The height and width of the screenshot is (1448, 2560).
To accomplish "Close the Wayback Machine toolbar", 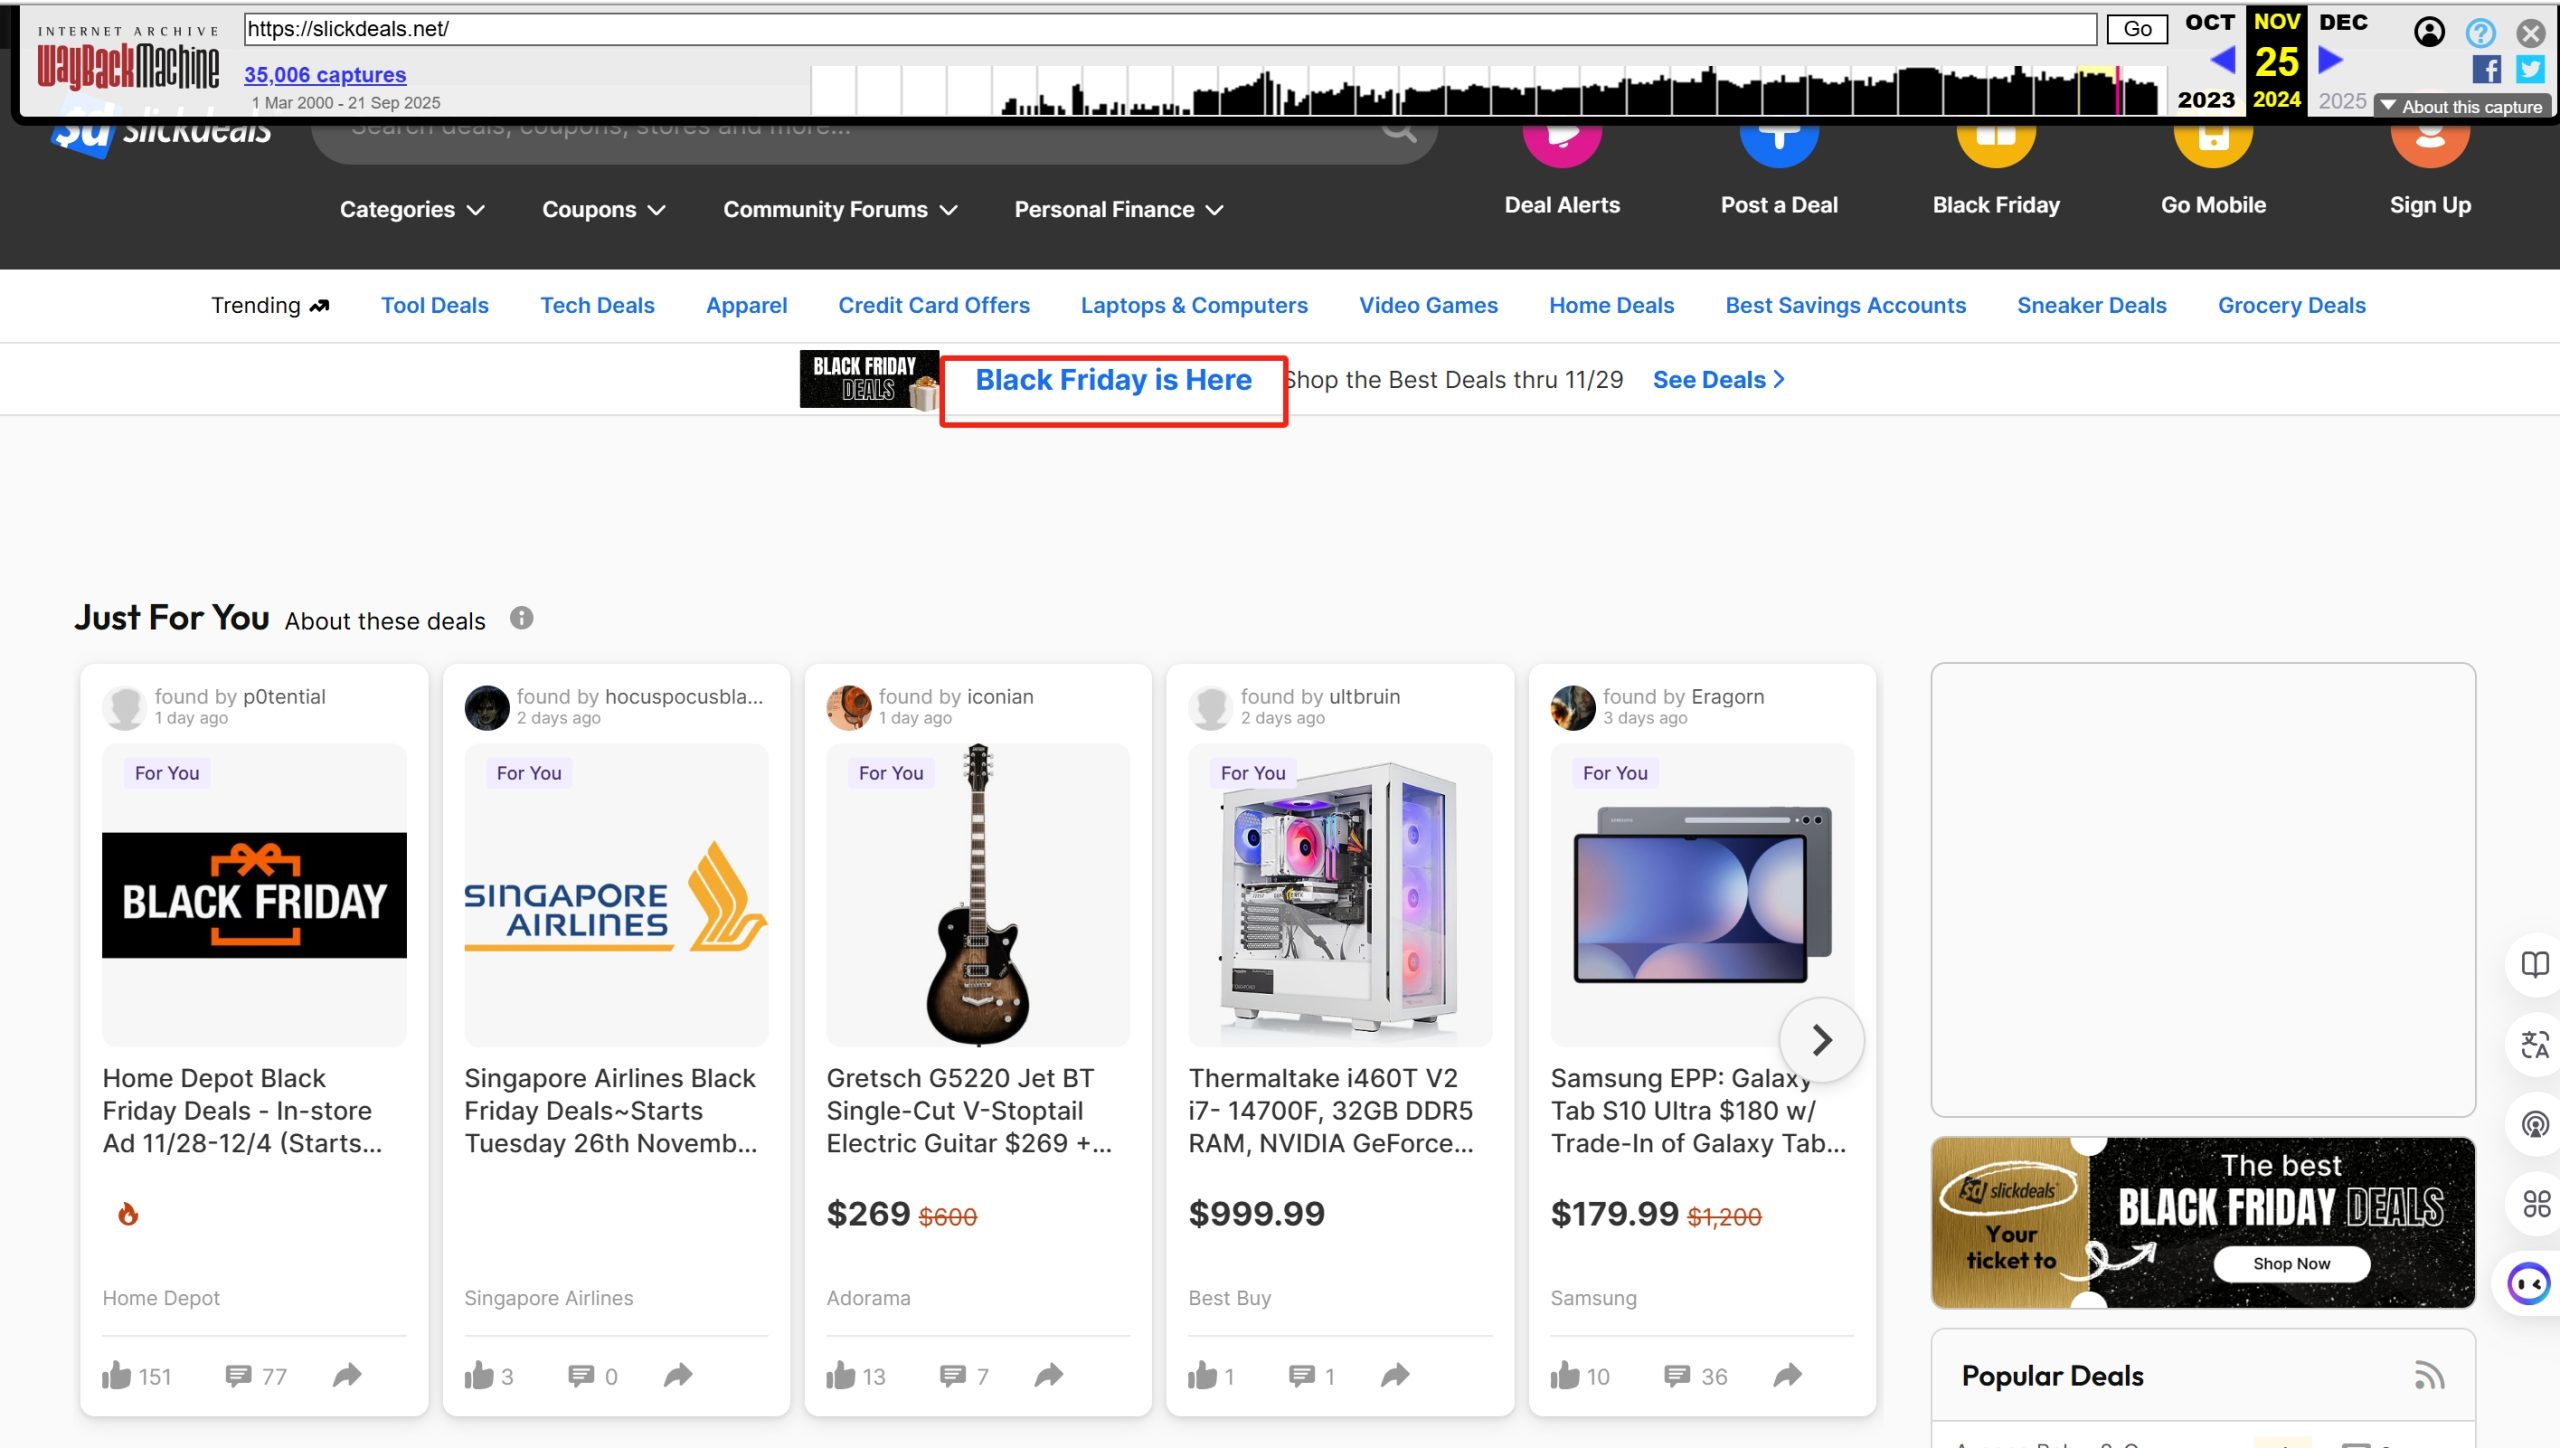I will [2530, 33].
